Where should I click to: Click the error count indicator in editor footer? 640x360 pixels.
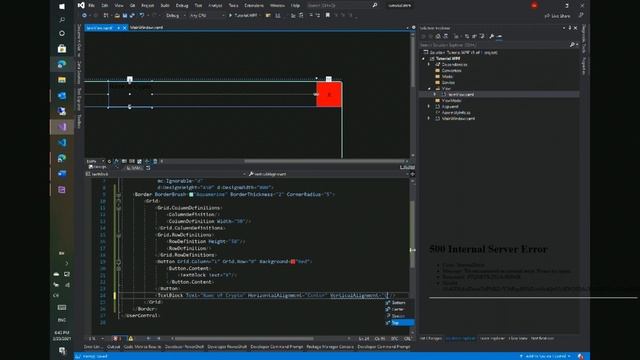(x=117, y=339)
